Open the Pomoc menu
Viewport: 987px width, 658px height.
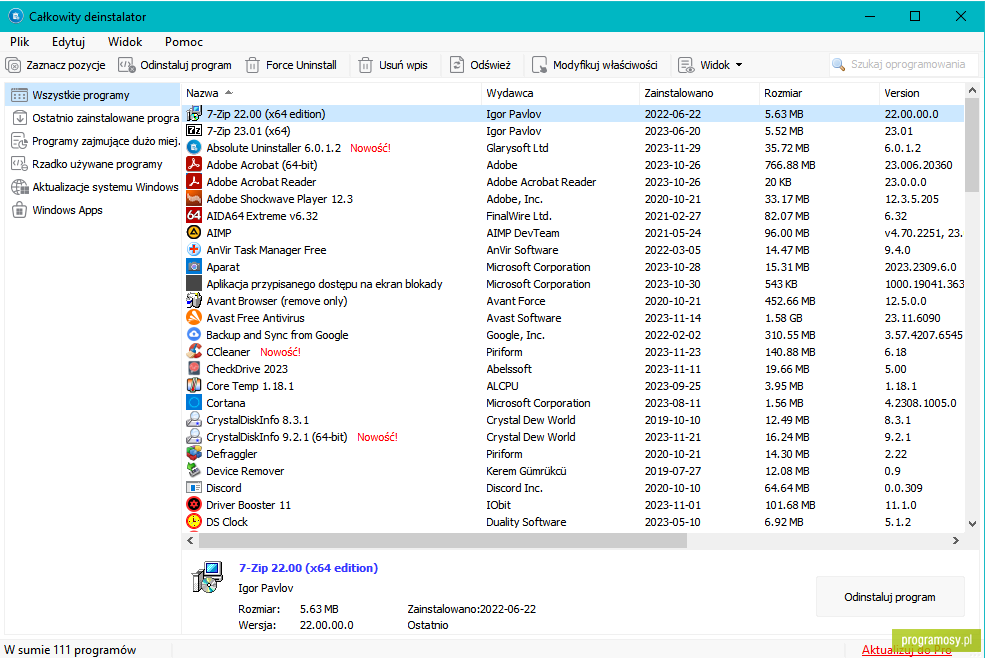(x=184, y=42)
